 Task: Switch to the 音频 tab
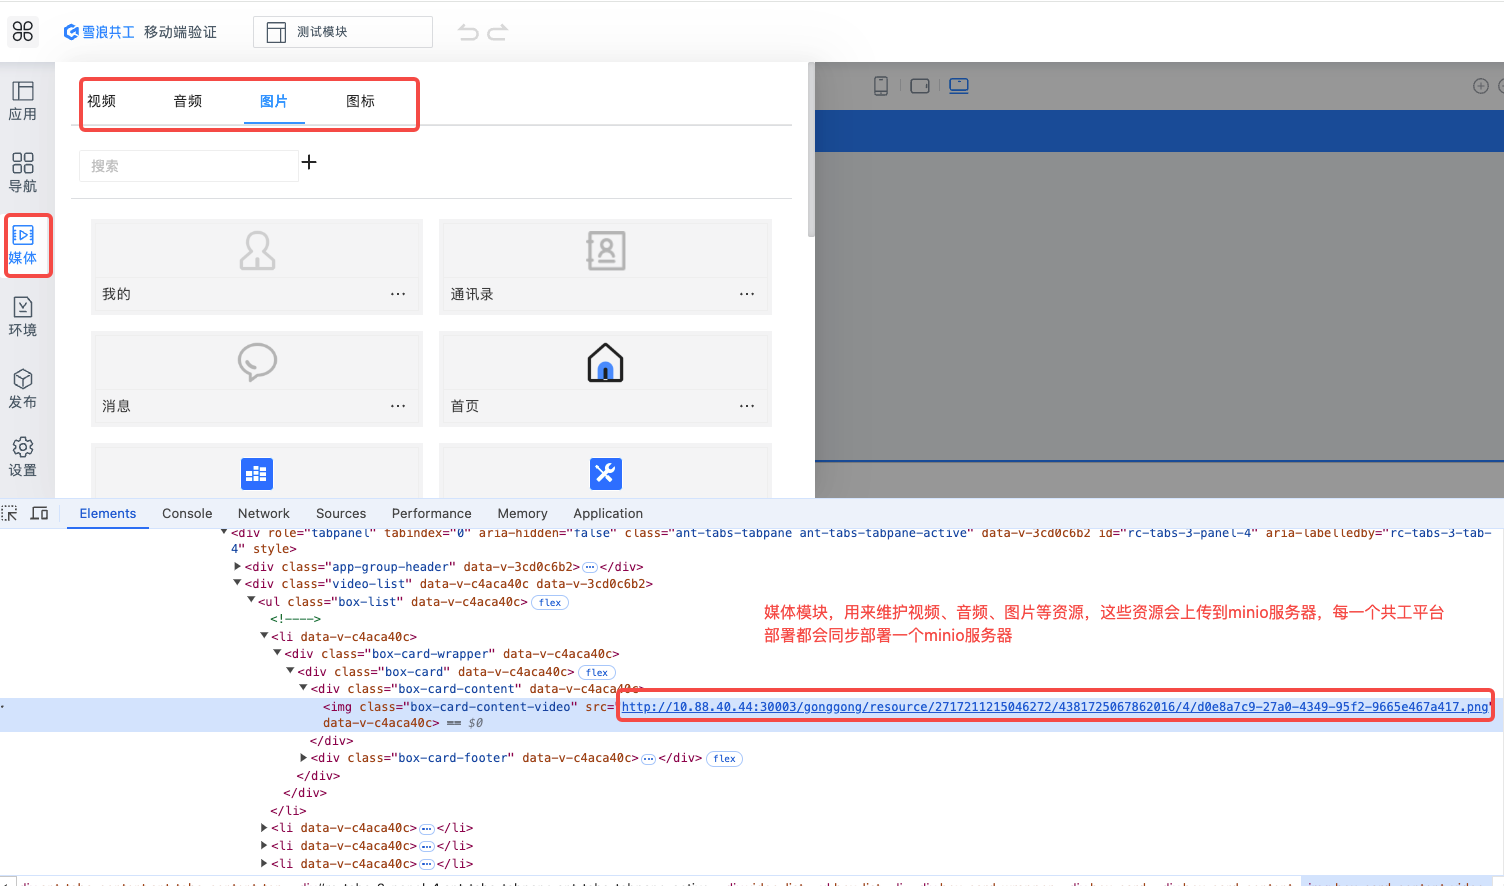188,101
